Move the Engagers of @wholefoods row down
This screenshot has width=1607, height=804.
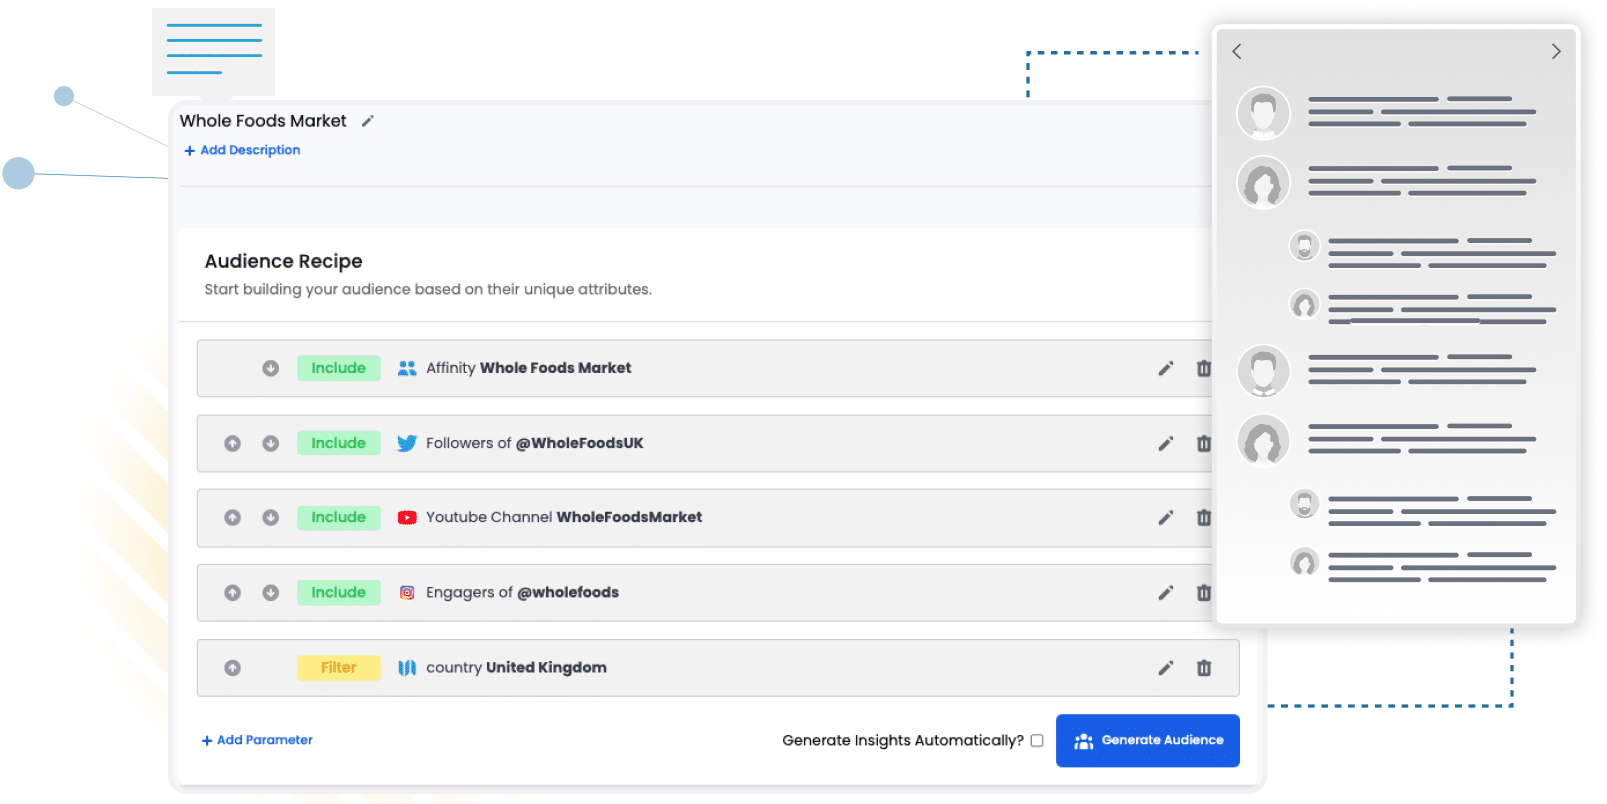click(x=270, y=592)
